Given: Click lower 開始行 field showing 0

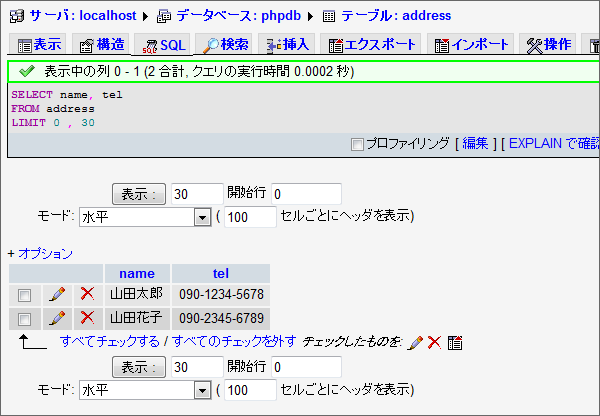Looking at the screenshot, I should [306, 367].
